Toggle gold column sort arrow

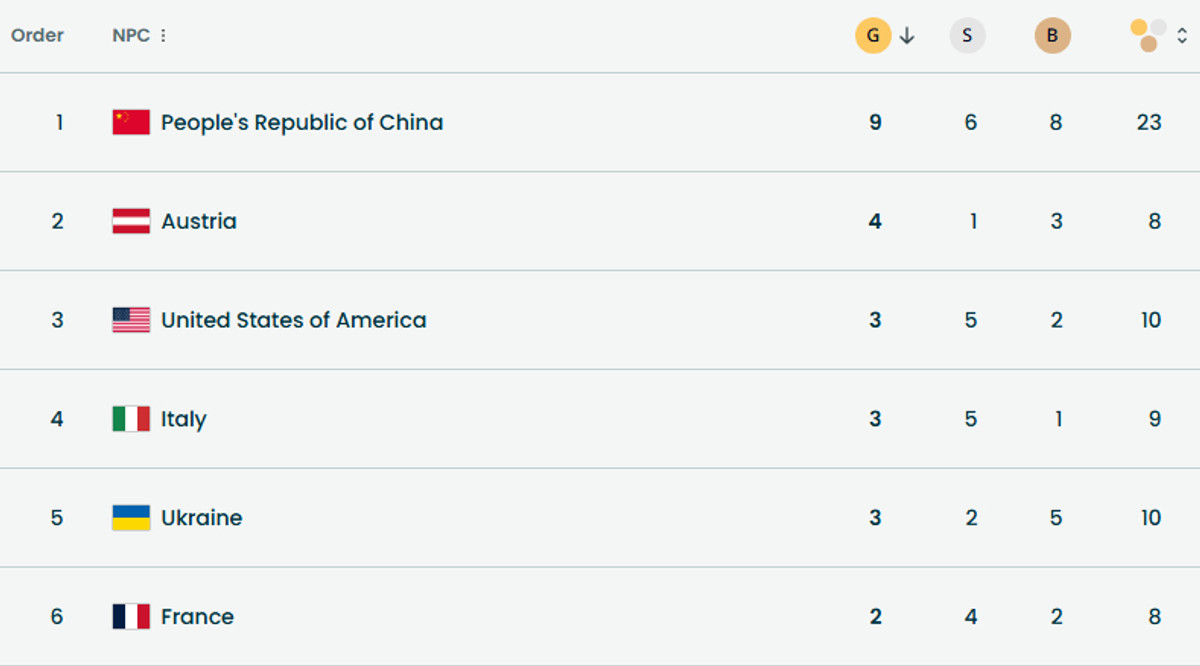907,36
